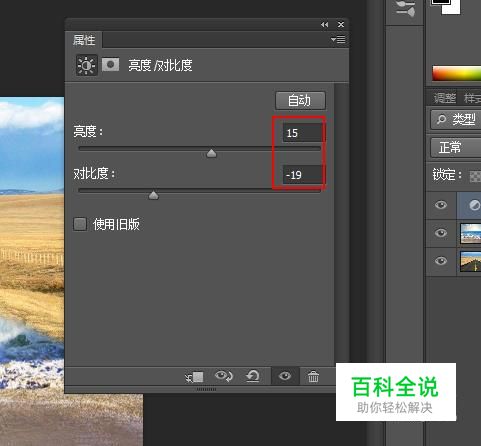The image size is (481, 446).
Task: Click the background color swatch at top
Action: [x=454, y=9]
